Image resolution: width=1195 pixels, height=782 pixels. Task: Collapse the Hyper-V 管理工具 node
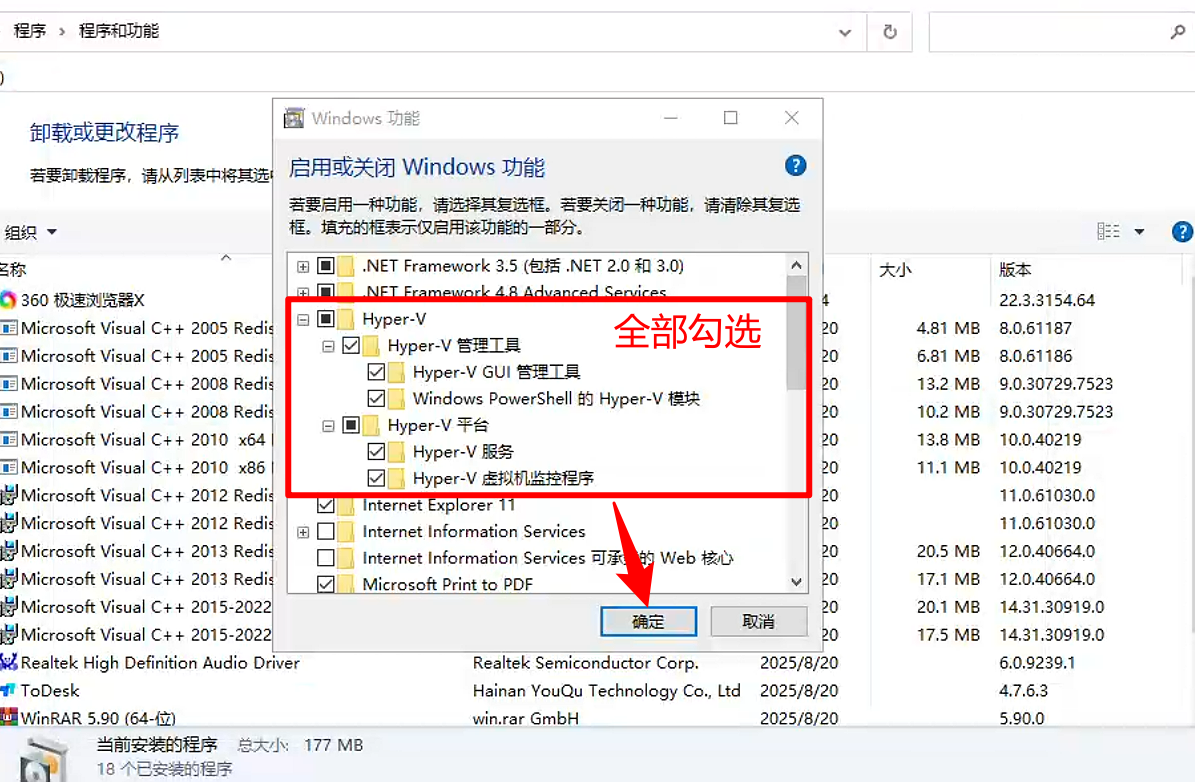(x=328, y=346)
